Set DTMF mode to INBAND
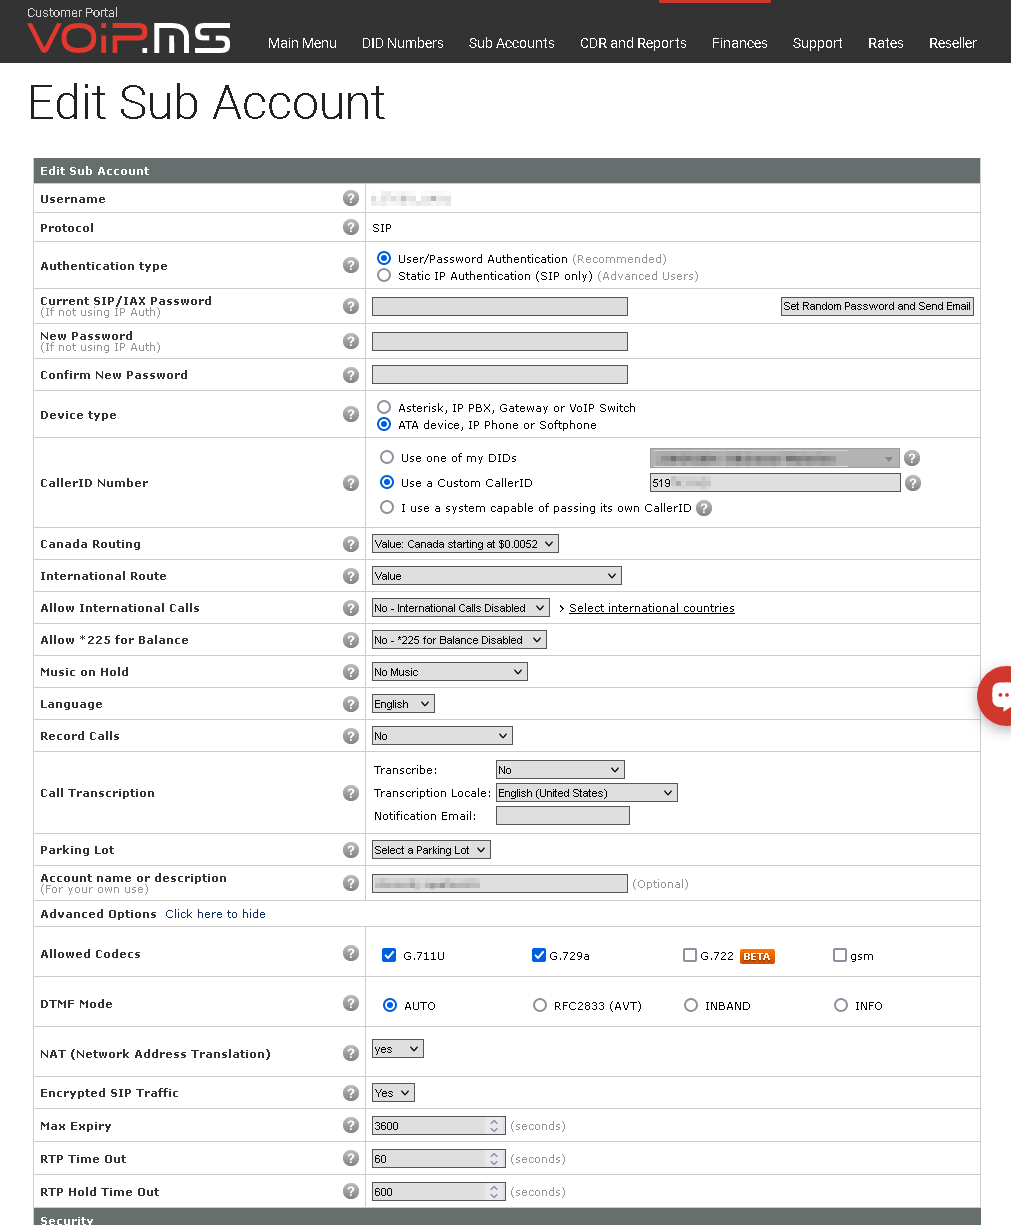The height and width of the screenshot is (1225, 1011). (691, 1005)
